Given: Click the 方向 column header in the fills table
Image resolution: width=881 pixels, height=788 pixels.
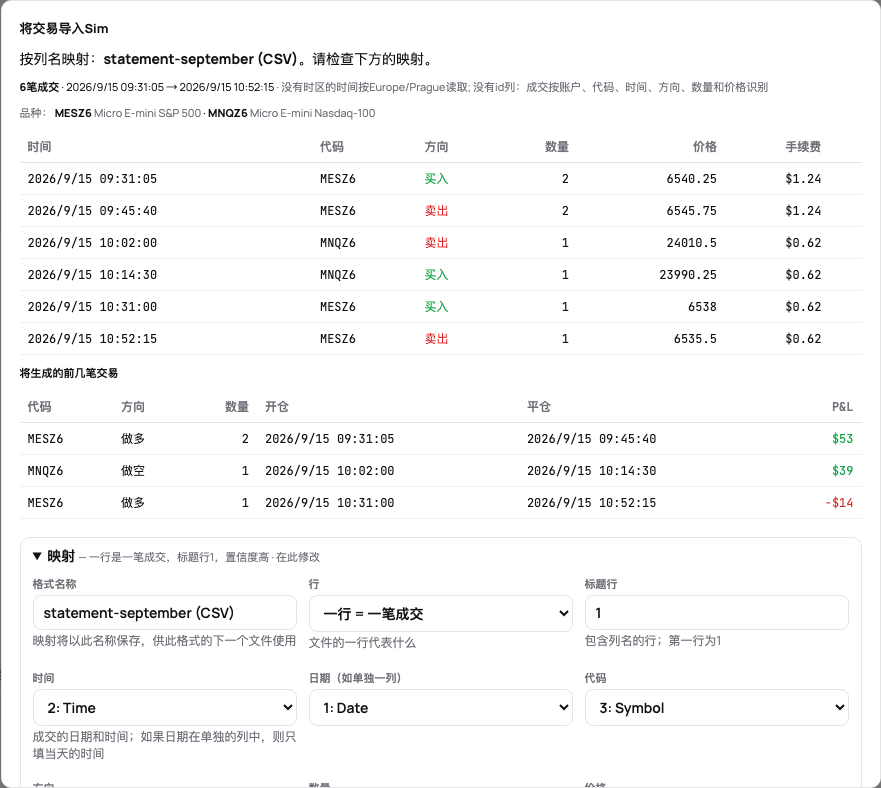Looking at the screenshot, I should point(436,147).
